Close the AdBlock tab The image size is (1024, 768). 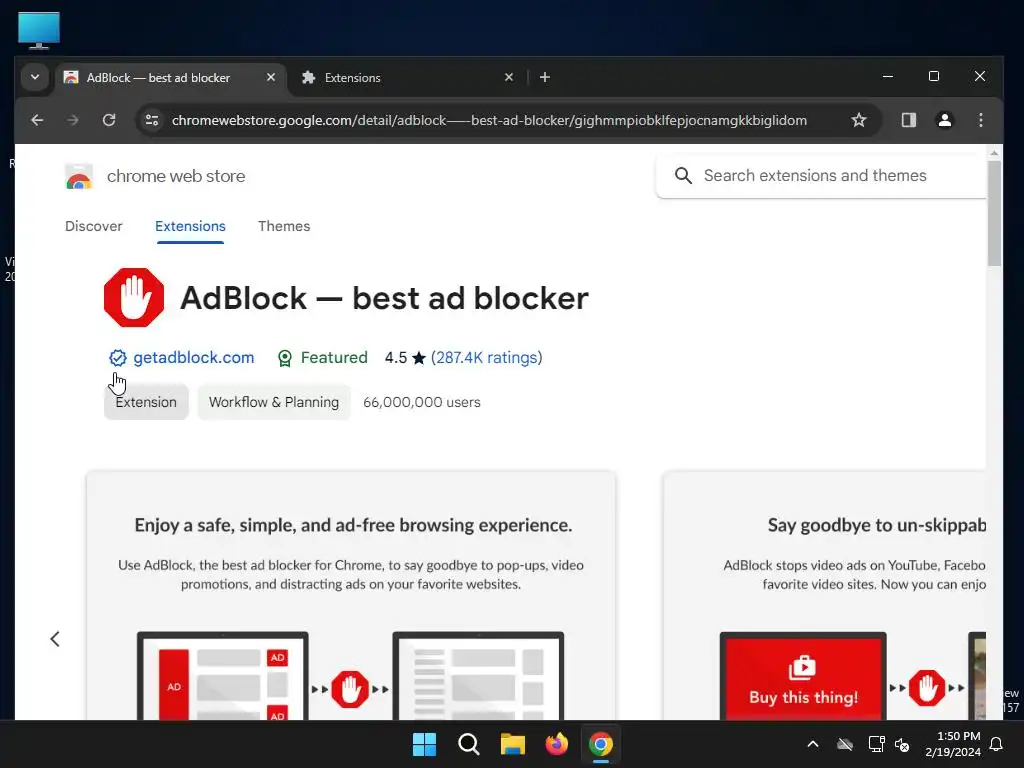(x=271, y=77)
